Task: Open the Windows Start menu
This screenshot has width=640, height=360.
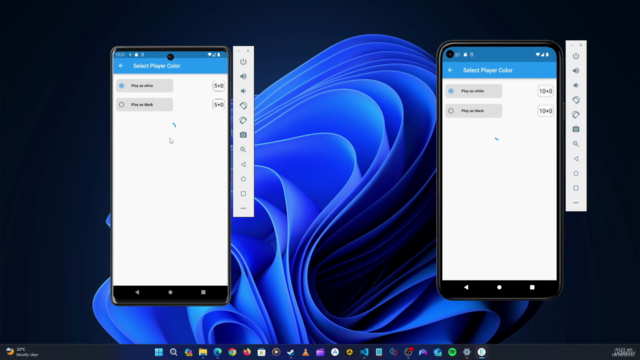Action: 159,352
